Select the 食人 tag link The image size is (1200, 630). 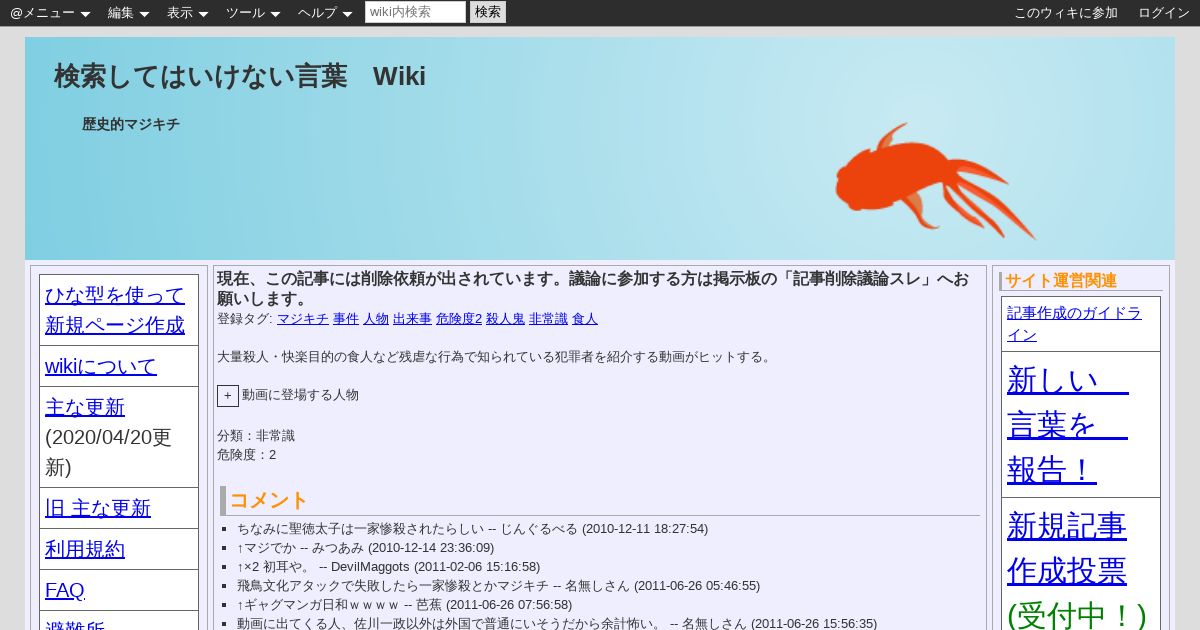(x=585, y=319)
